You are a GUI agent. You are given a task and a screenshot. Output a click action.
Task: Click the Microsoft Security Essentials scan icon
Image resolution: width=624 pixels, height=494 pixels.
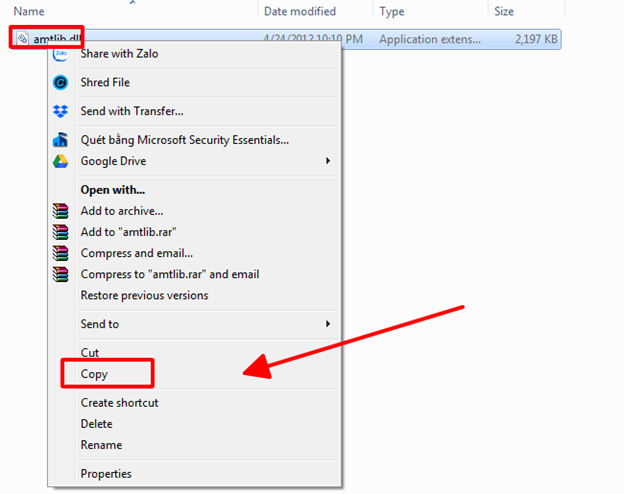(x=60, y=141)
